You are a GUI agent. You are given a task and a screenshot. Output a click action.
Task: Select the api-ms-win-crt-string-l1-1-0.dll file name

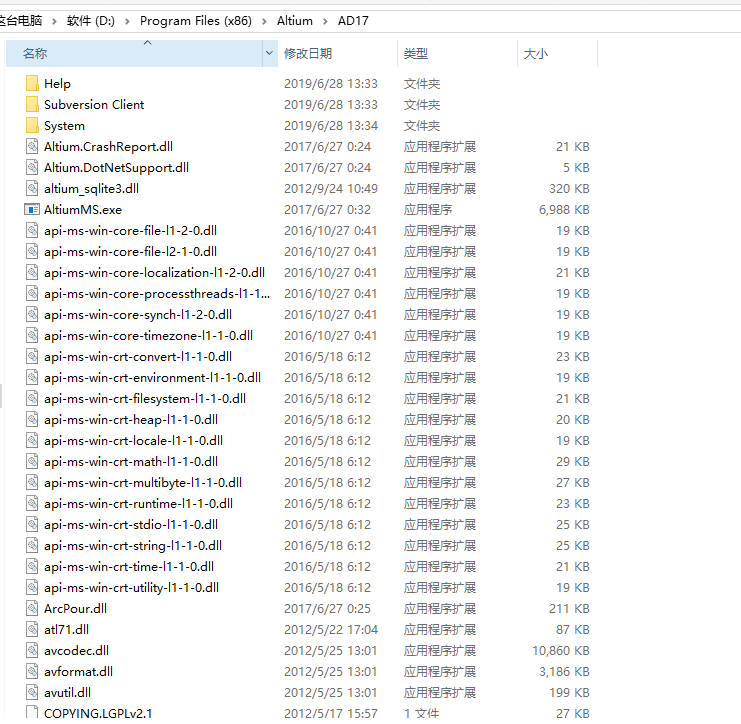pyautogui.click(x=133, y=545)
